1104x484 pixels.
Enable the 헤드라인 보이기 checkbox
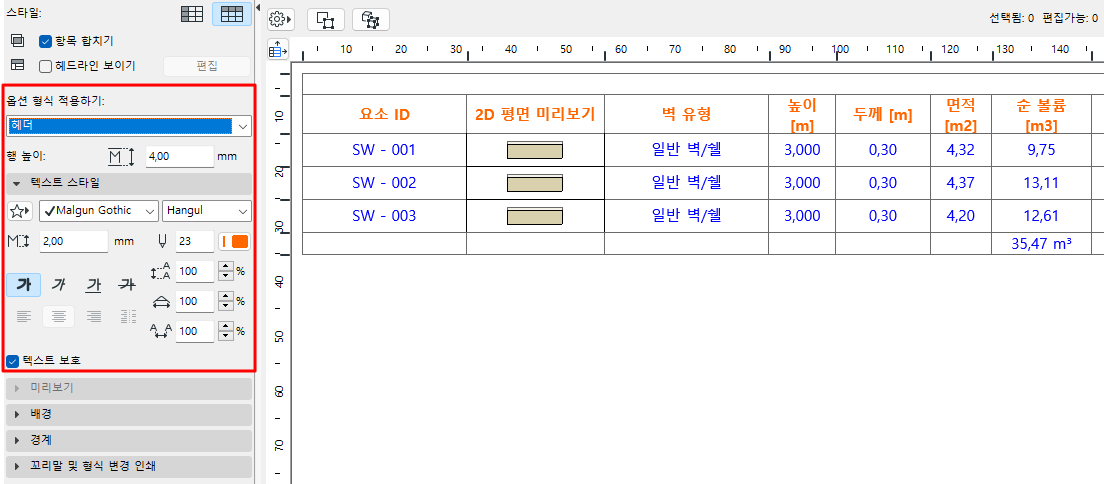coord(46,66)
